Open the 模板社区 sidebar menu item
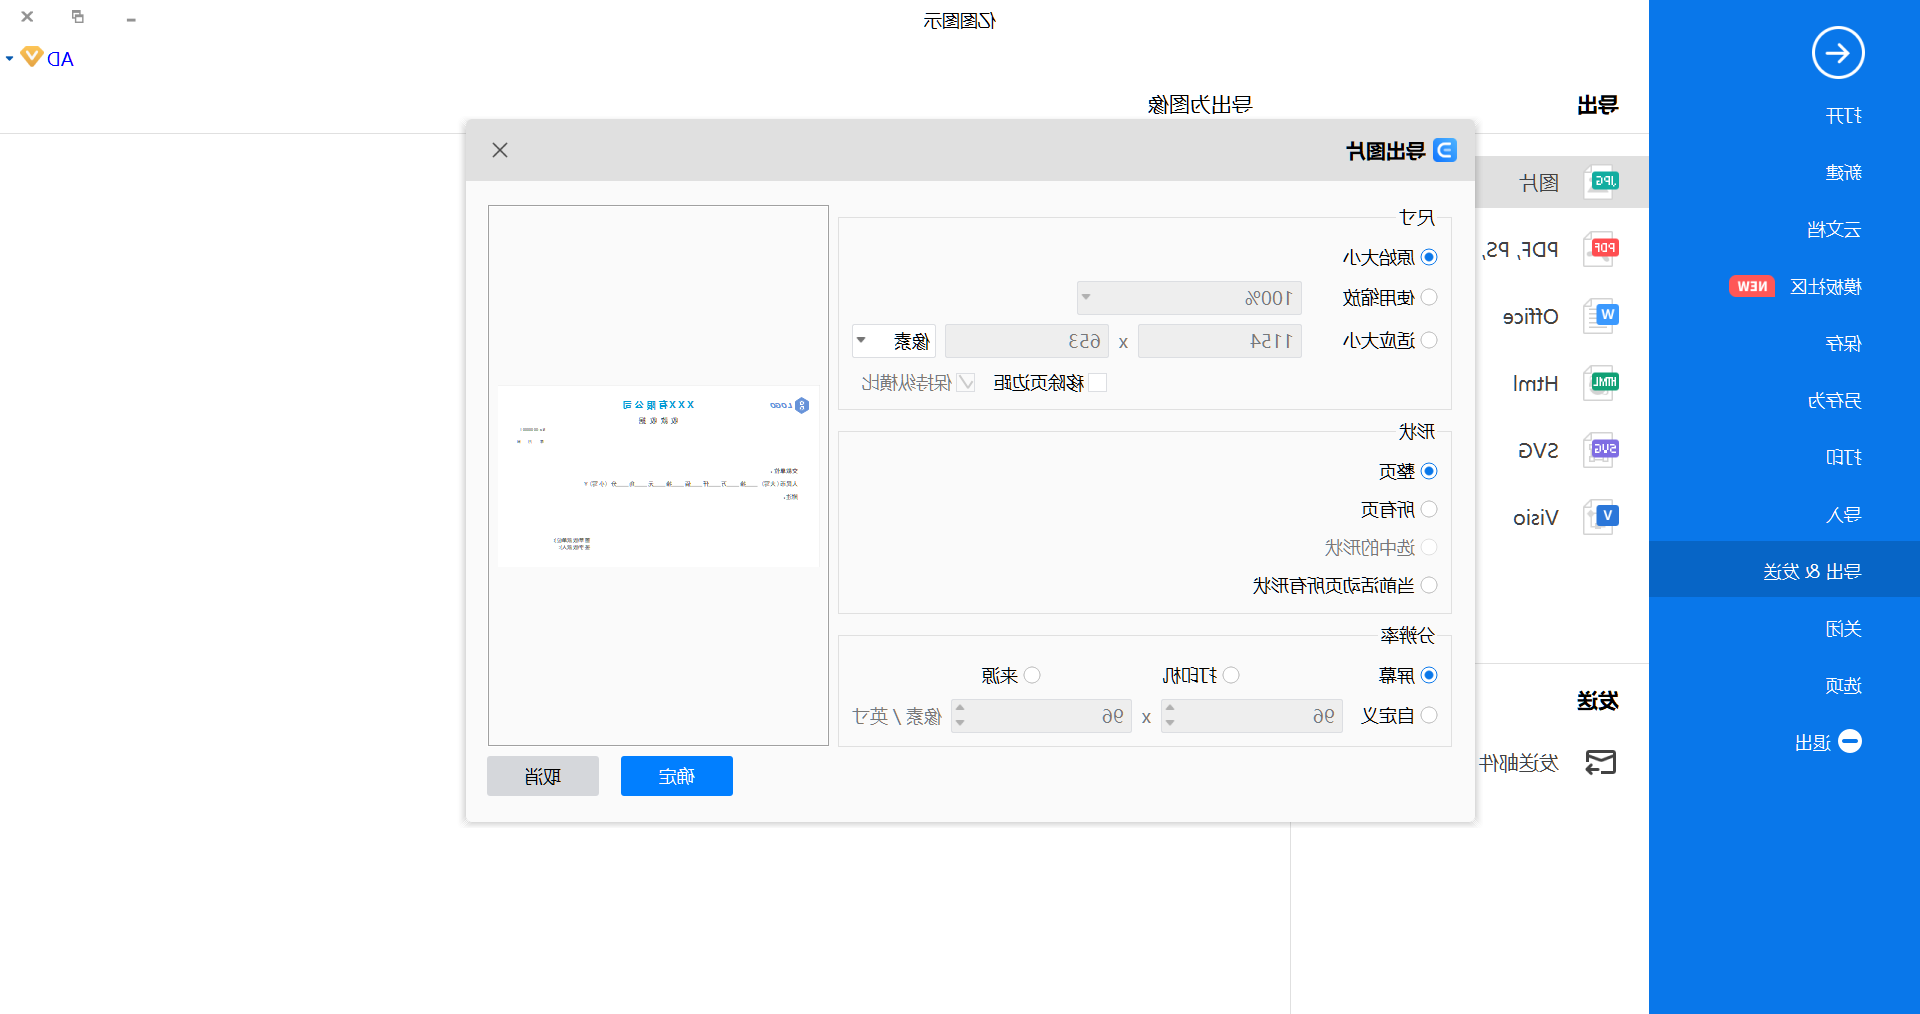The image size is (1920, 1014). click(x=1826, y=287)
